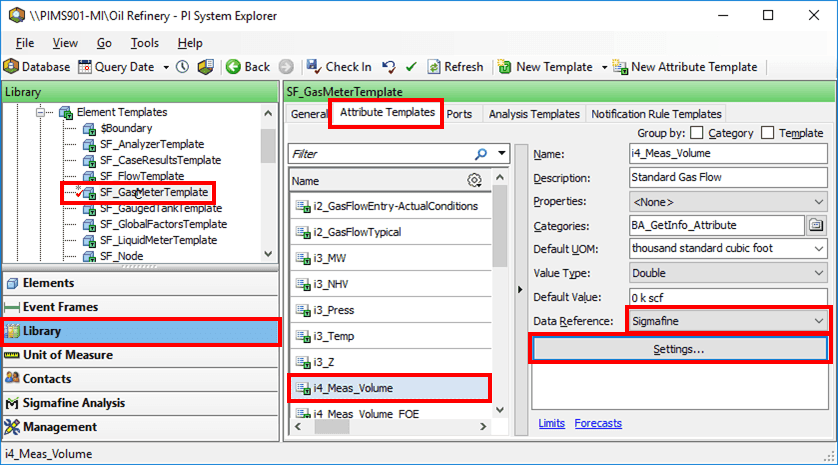Click the Database toolbar icon
Image resolution: width=838 pixels, height=465 pixels.
[x=11, y=66]
